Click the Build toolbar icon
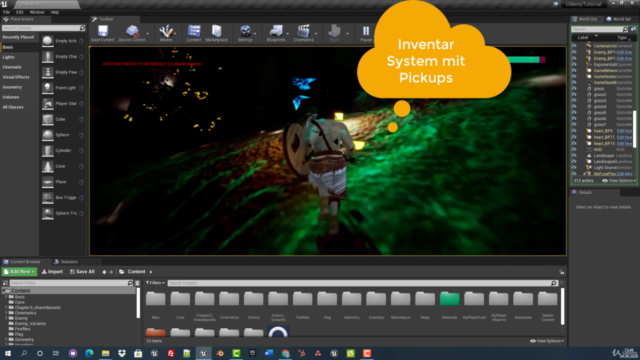640x360 pixels. [x=334, y=31]
